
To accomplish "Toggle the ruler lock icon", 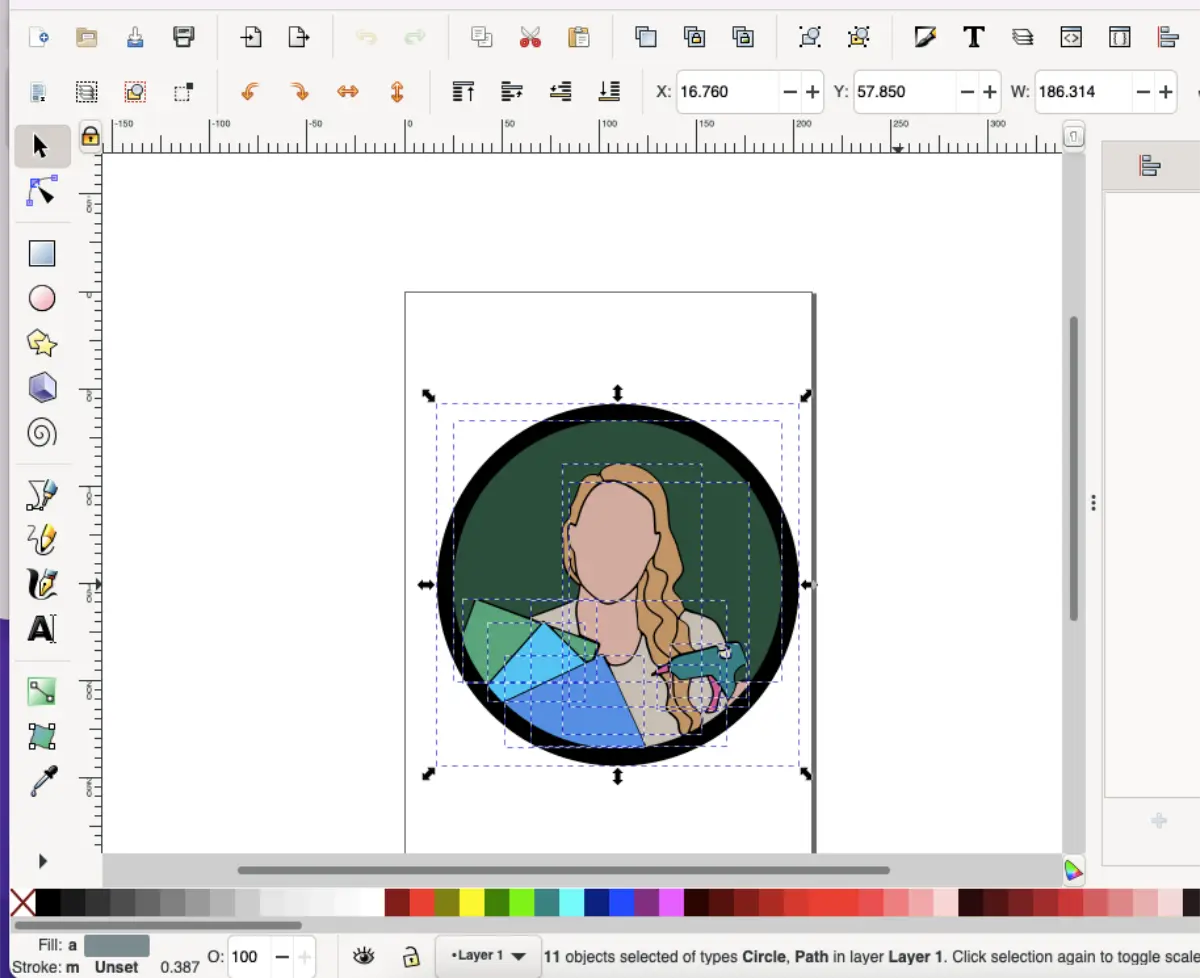I will [x=90, y=136].
